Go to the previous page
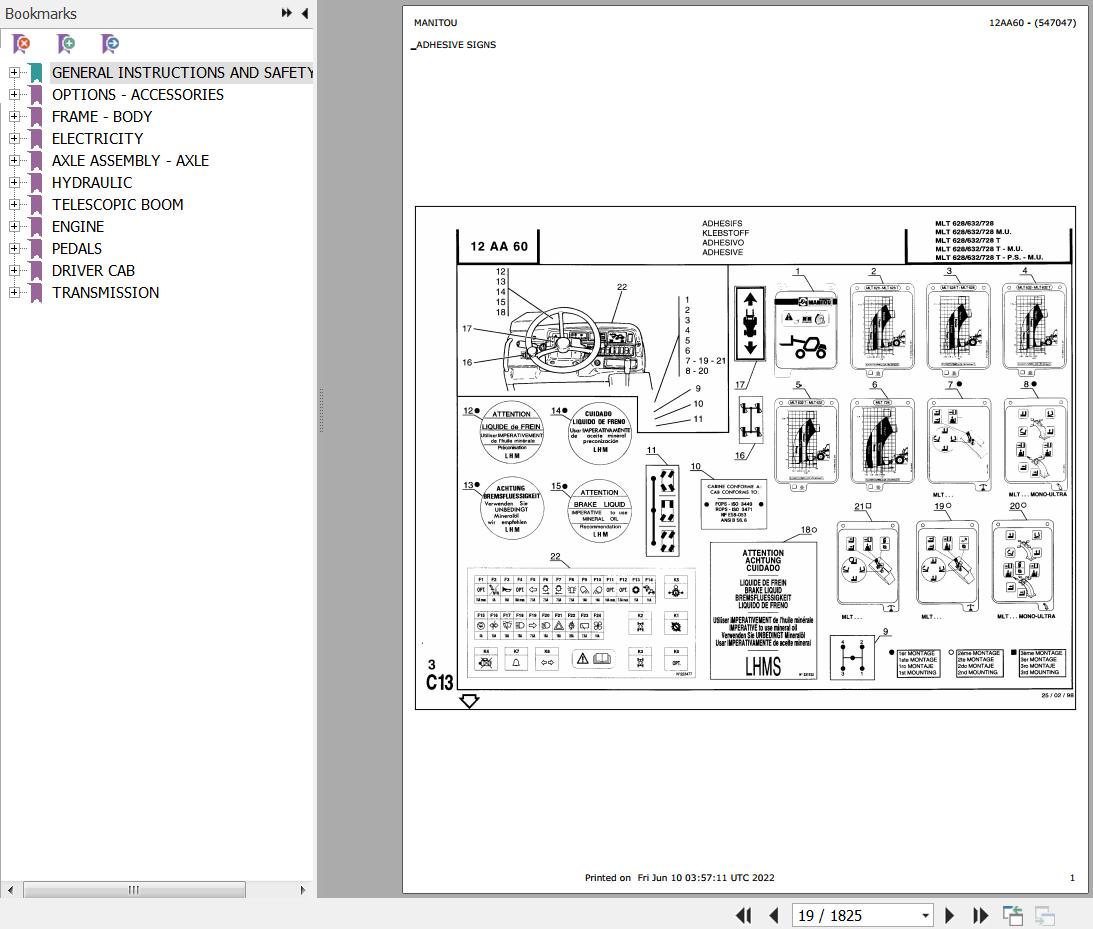The width and height of the screenshot is (1093, 929). [x=774, y=915]
